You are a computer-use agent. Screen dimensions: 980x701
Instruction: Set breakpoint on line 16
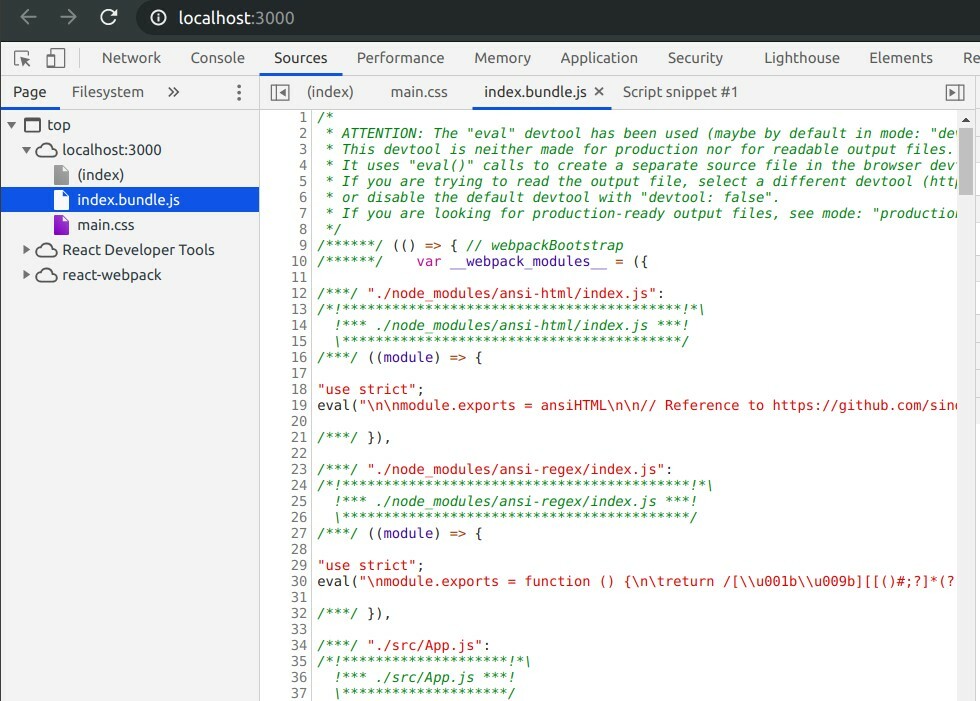299,357
